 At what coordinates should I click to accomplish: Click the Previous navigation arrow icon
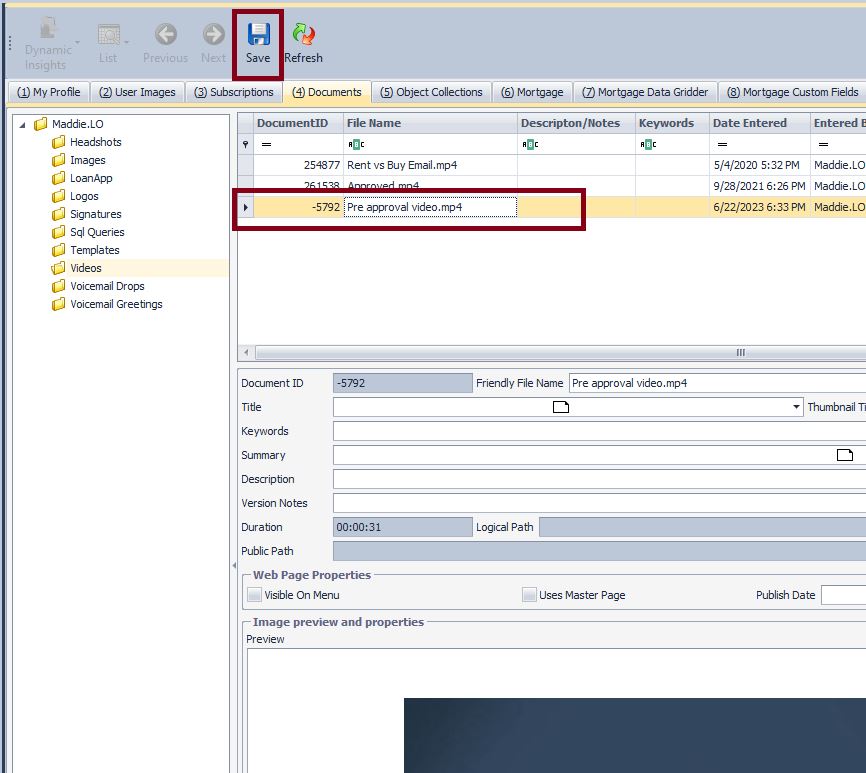pyautogui.click(x=164, y=33)
